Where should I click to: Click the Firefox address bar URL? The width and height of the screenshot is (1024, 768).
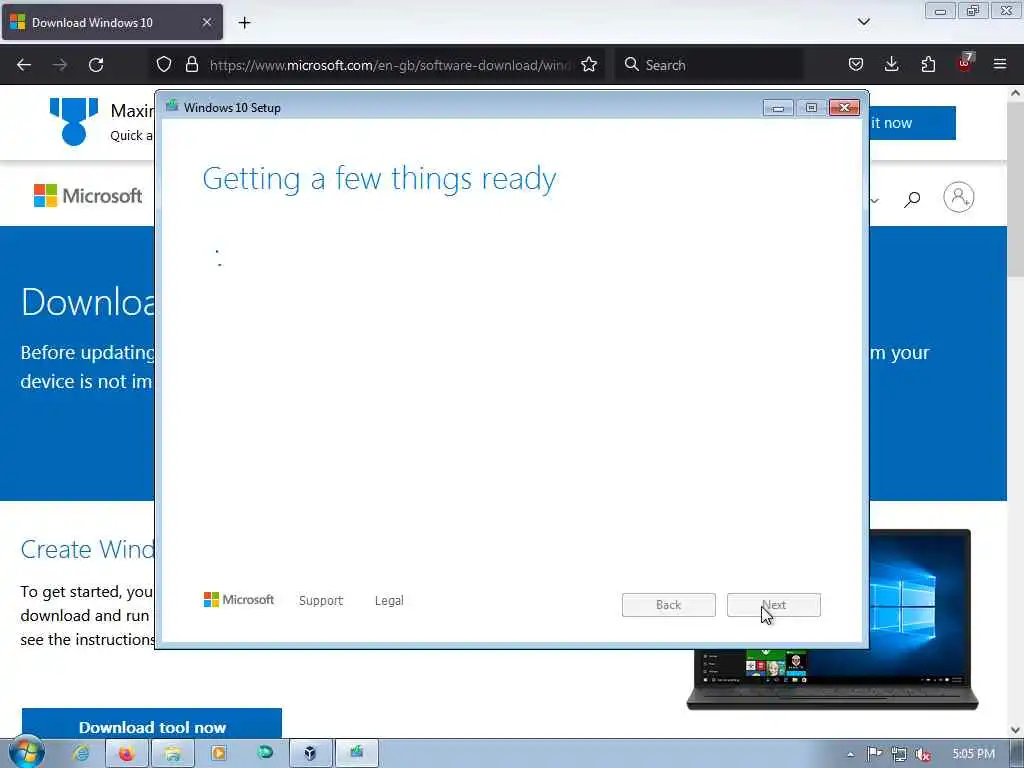[390, 65]
